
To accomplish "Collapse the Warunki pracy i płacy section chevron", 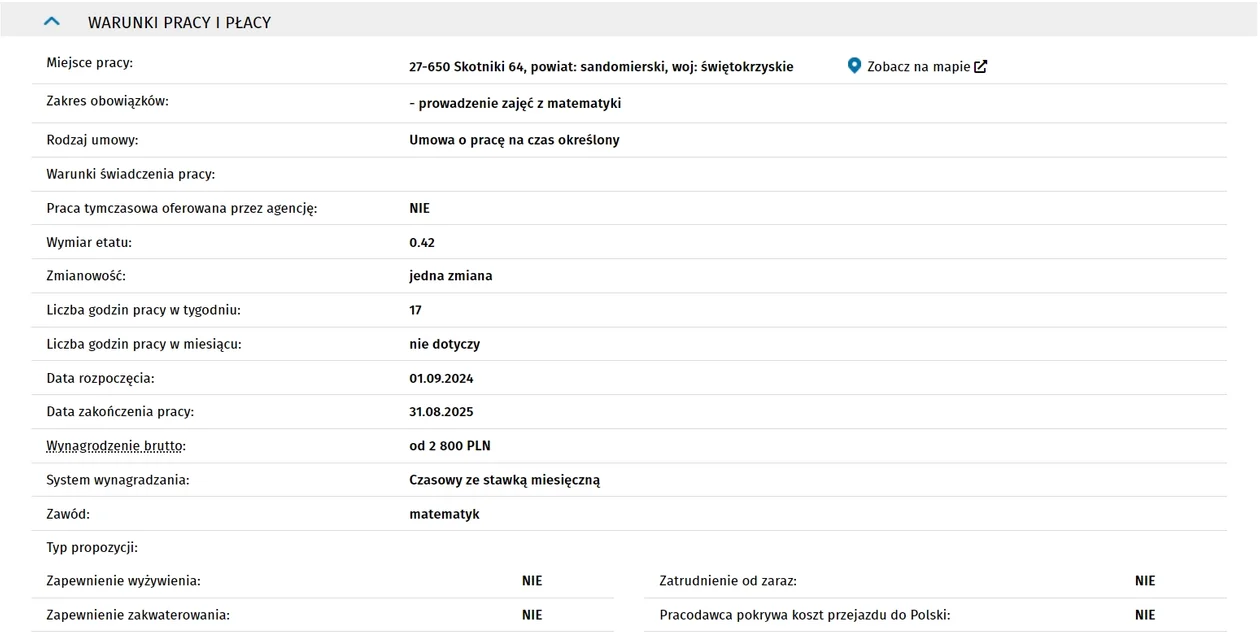I will point(52,21).
